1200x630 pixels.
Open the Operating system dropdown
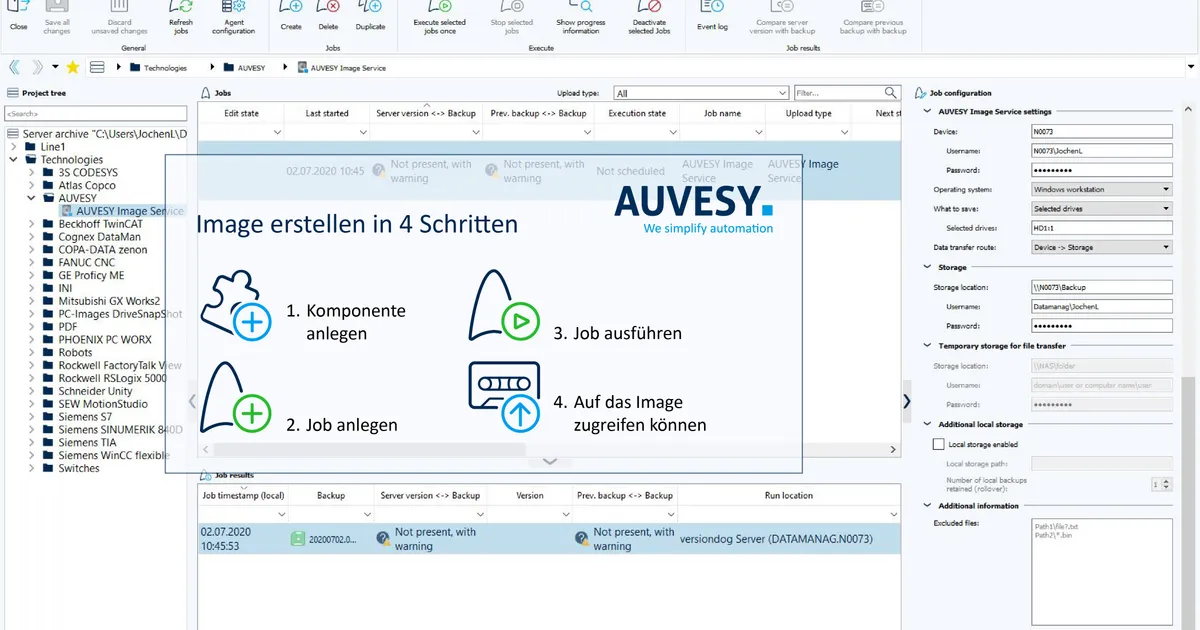(x=1166, y=189)
